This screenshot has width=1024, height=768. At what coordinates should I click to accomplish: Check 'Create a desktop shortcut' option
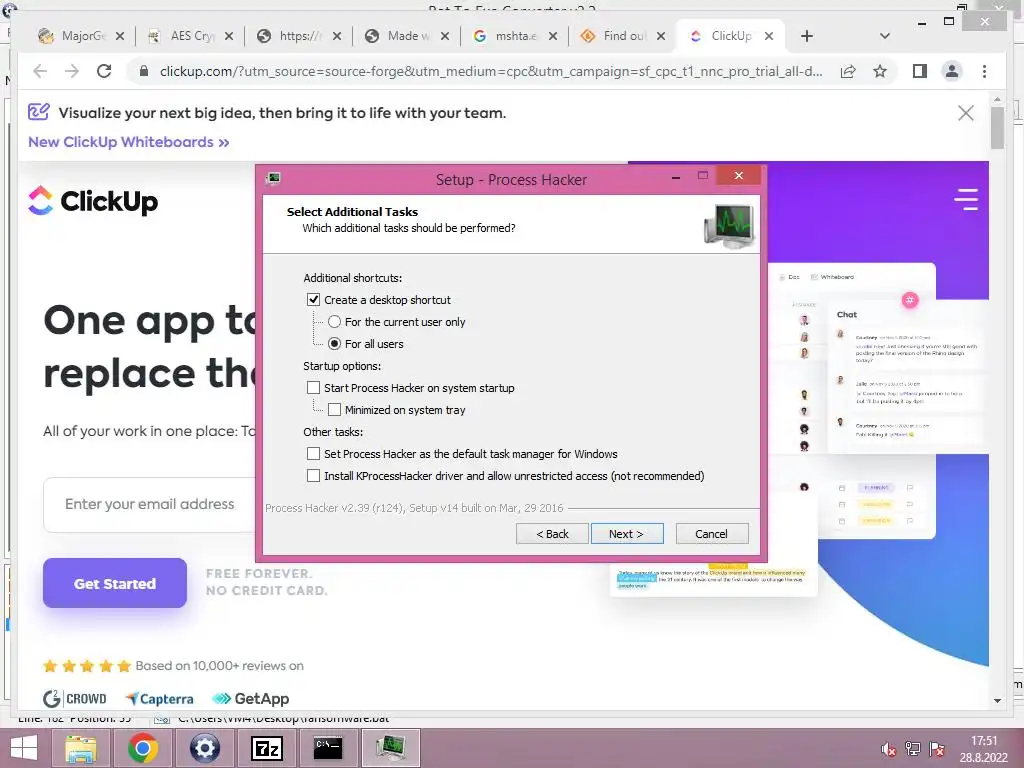click(x=313, y=300)
